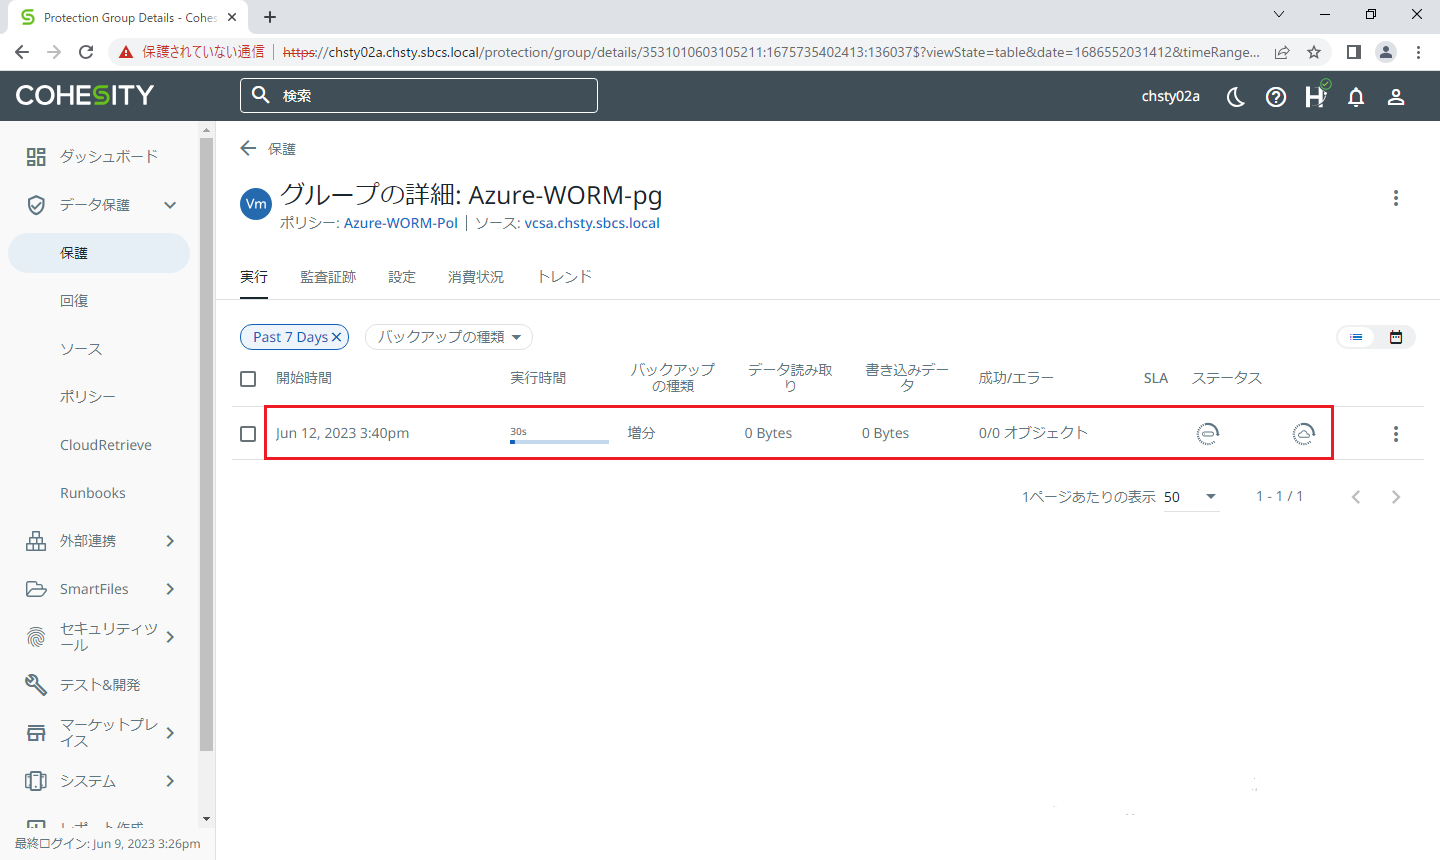Open the user account icon
The width and height of the screenshot is (1440, 860).
click(1396, 97)
